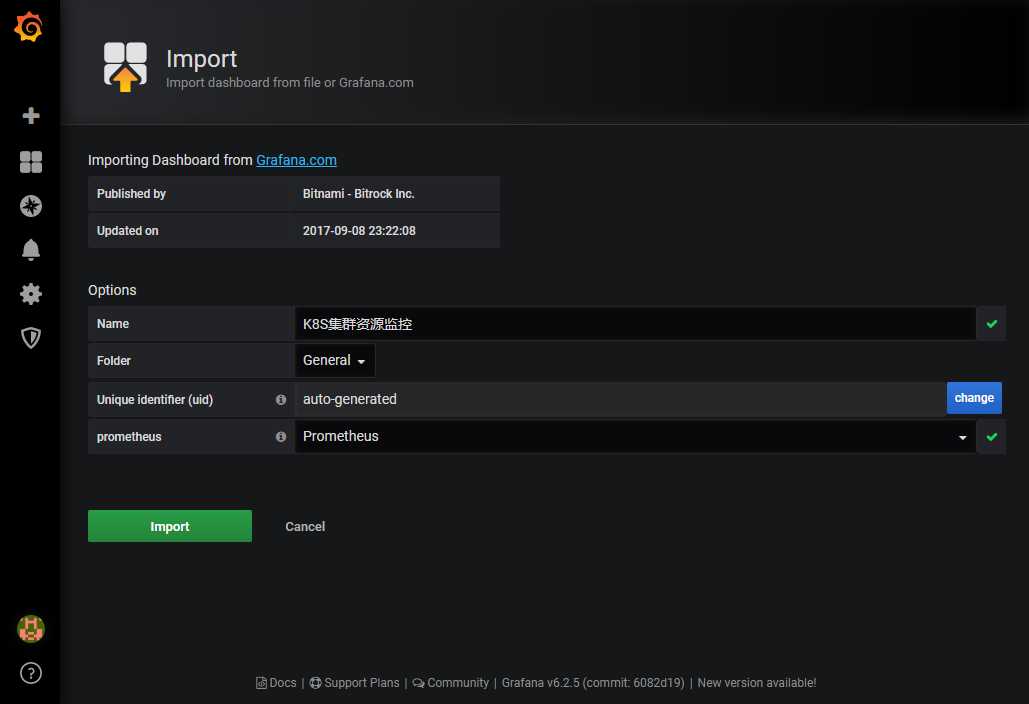
Task: Open the Explore compass icon
Action: [31, 206]
